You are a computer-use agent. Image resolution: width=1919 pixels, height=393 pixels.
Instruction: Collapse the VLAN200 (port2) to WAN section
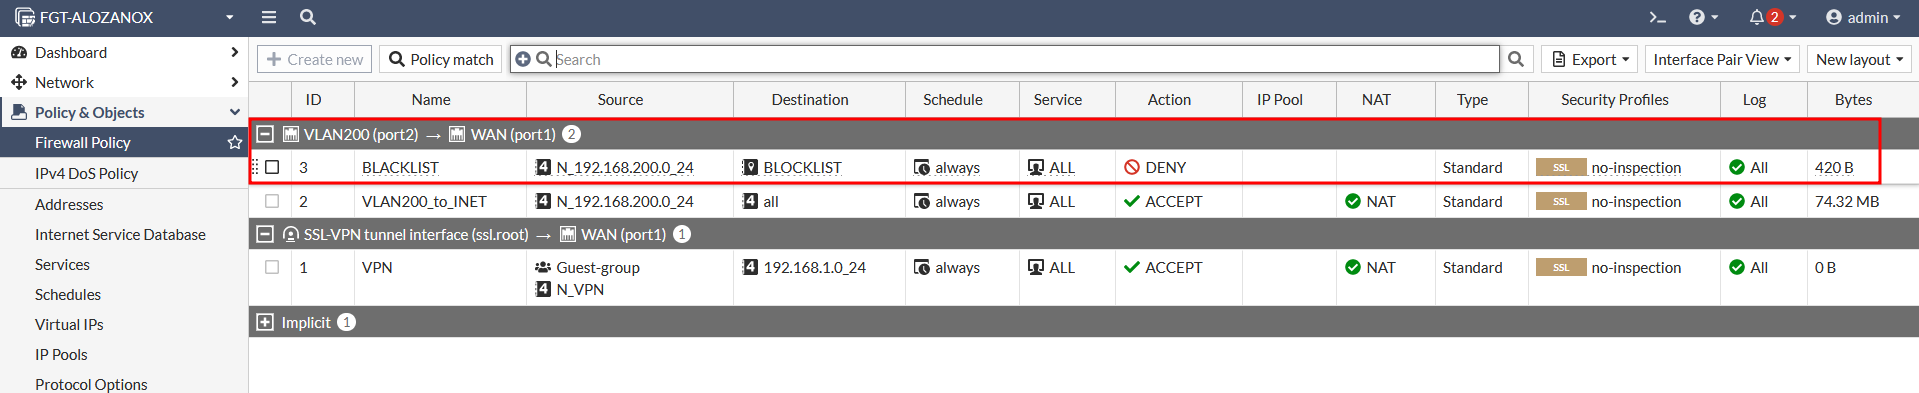(x=265, y=134)
